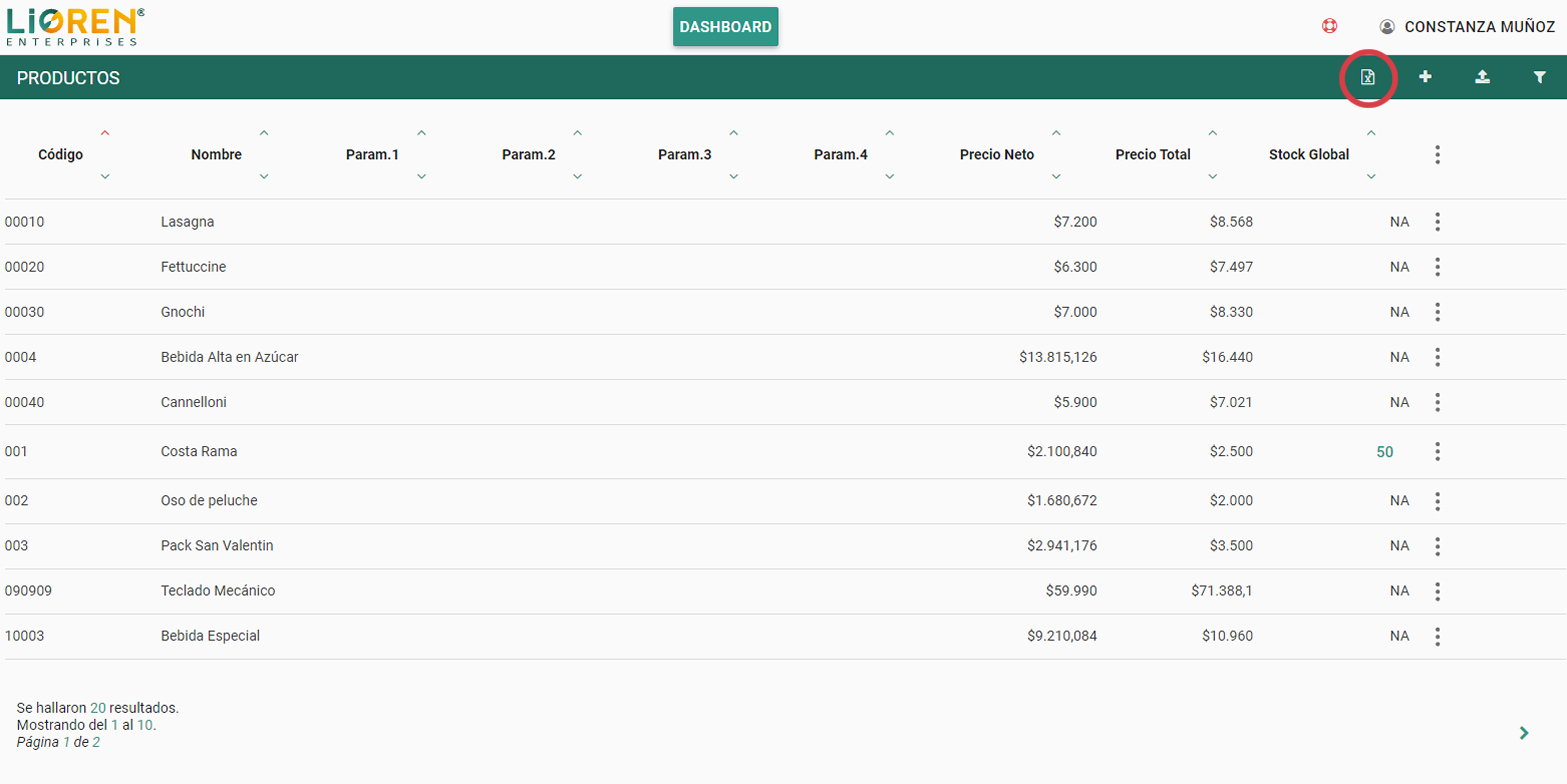The width and height of the screenshot is (1567, 784).
Task: Open row actions for Gnochi
Action: 1437,312
